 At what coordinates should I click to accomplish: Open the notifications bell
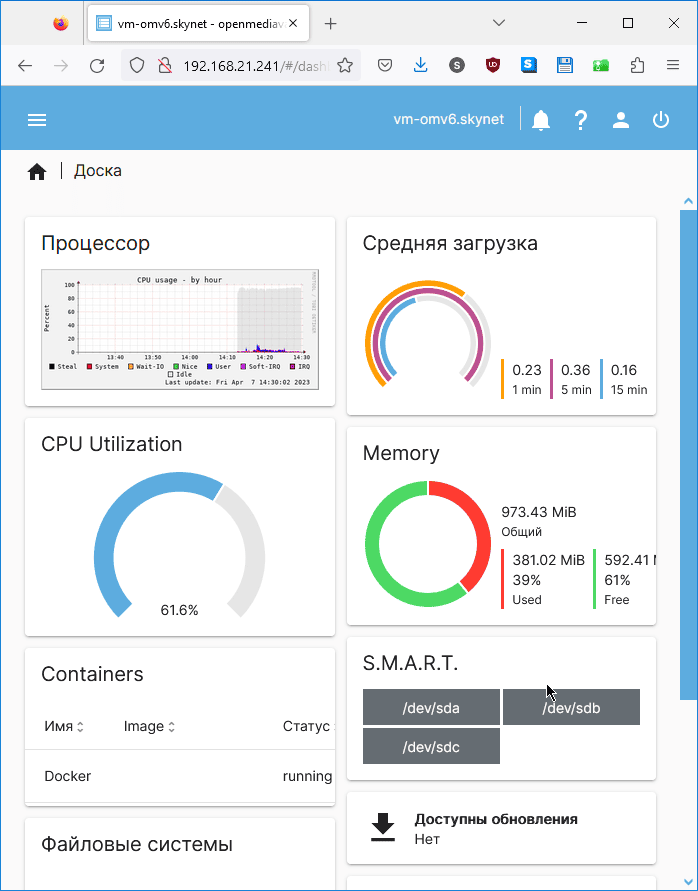point(541,120)
